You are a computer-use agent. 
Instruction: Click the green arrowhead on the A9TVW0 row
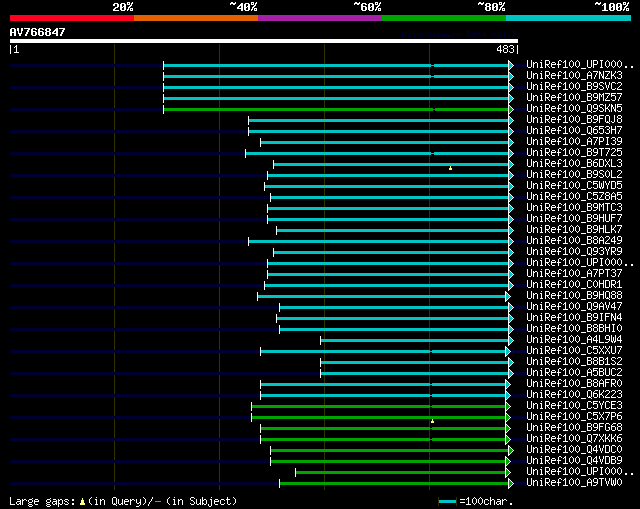point(511,484)
